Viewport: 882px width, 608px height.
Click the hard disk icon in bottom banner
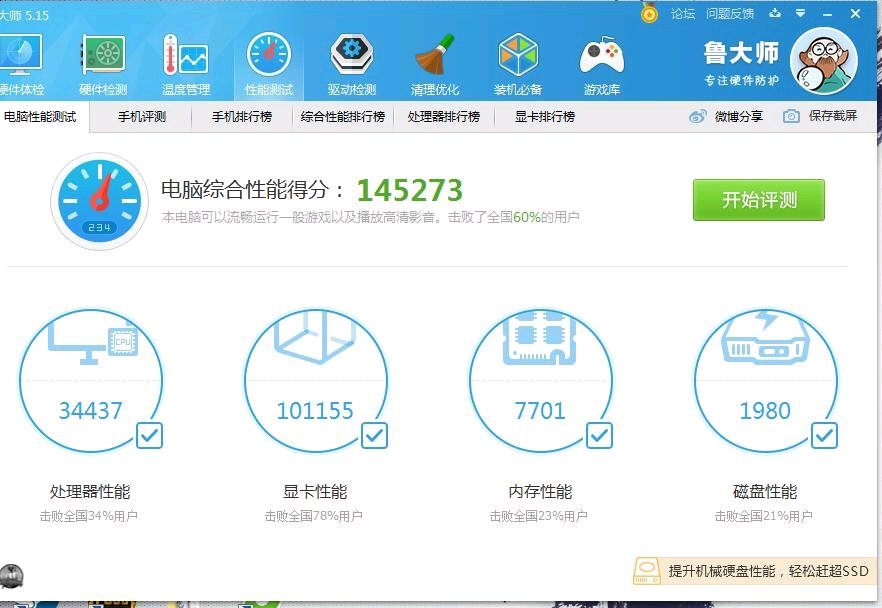tap(647, 571)
